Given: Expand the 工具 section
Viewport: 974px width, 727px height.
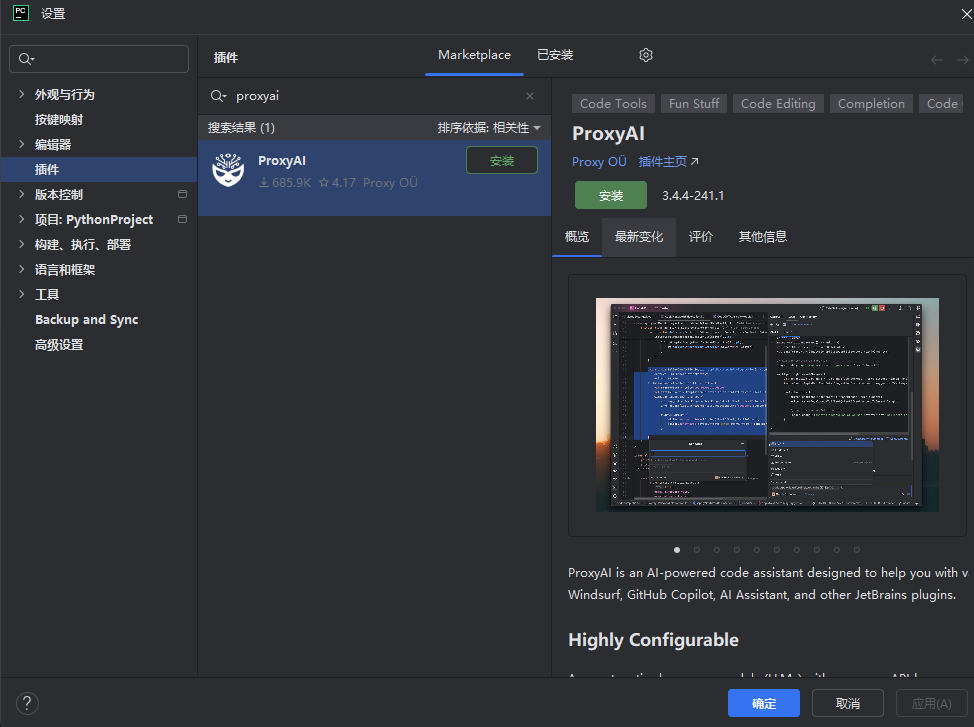Looking at the screenshot, I should (x=22, y=294).
